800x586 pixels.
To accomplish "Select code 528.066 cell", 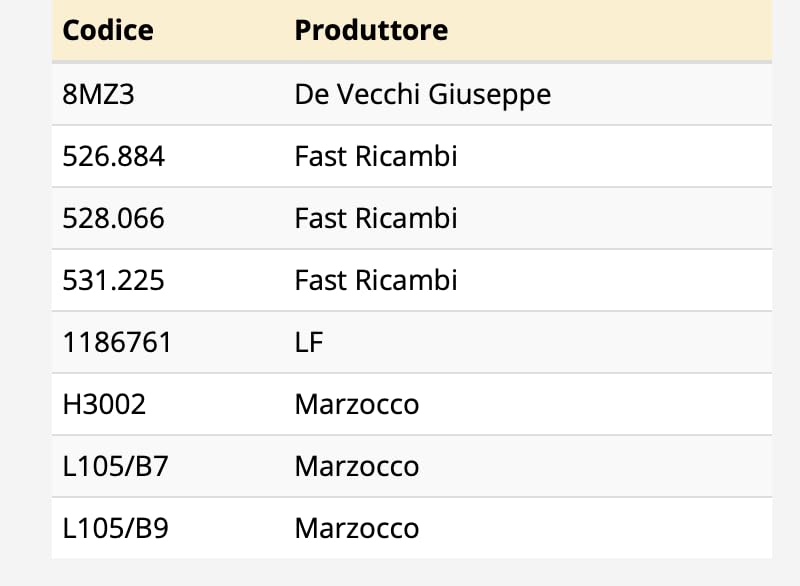I will 113,218.
